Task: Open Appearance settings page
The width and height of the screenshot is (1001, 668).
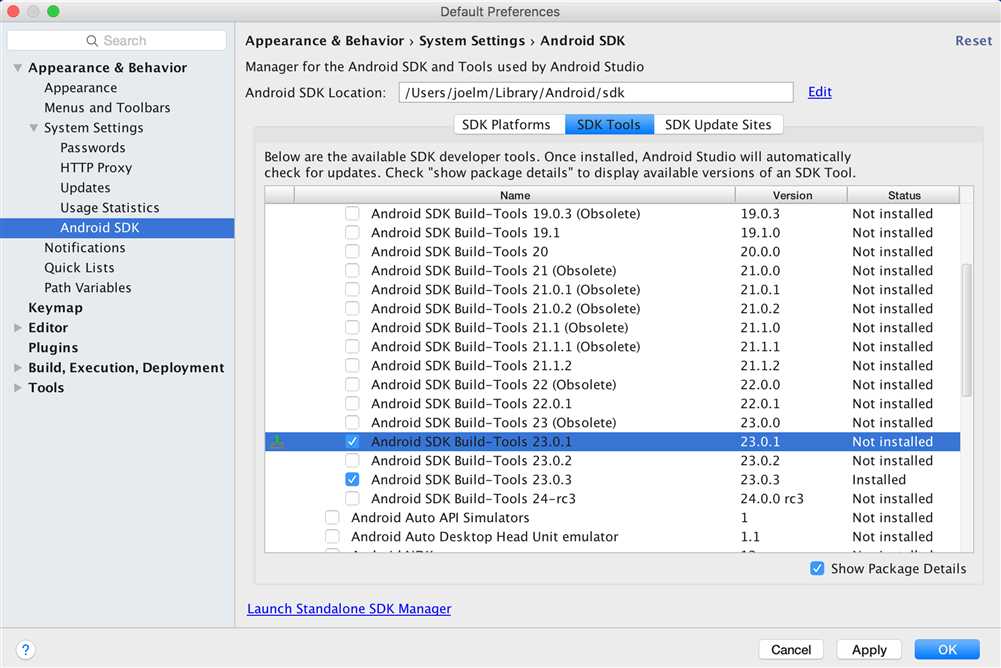Action: 80,87
